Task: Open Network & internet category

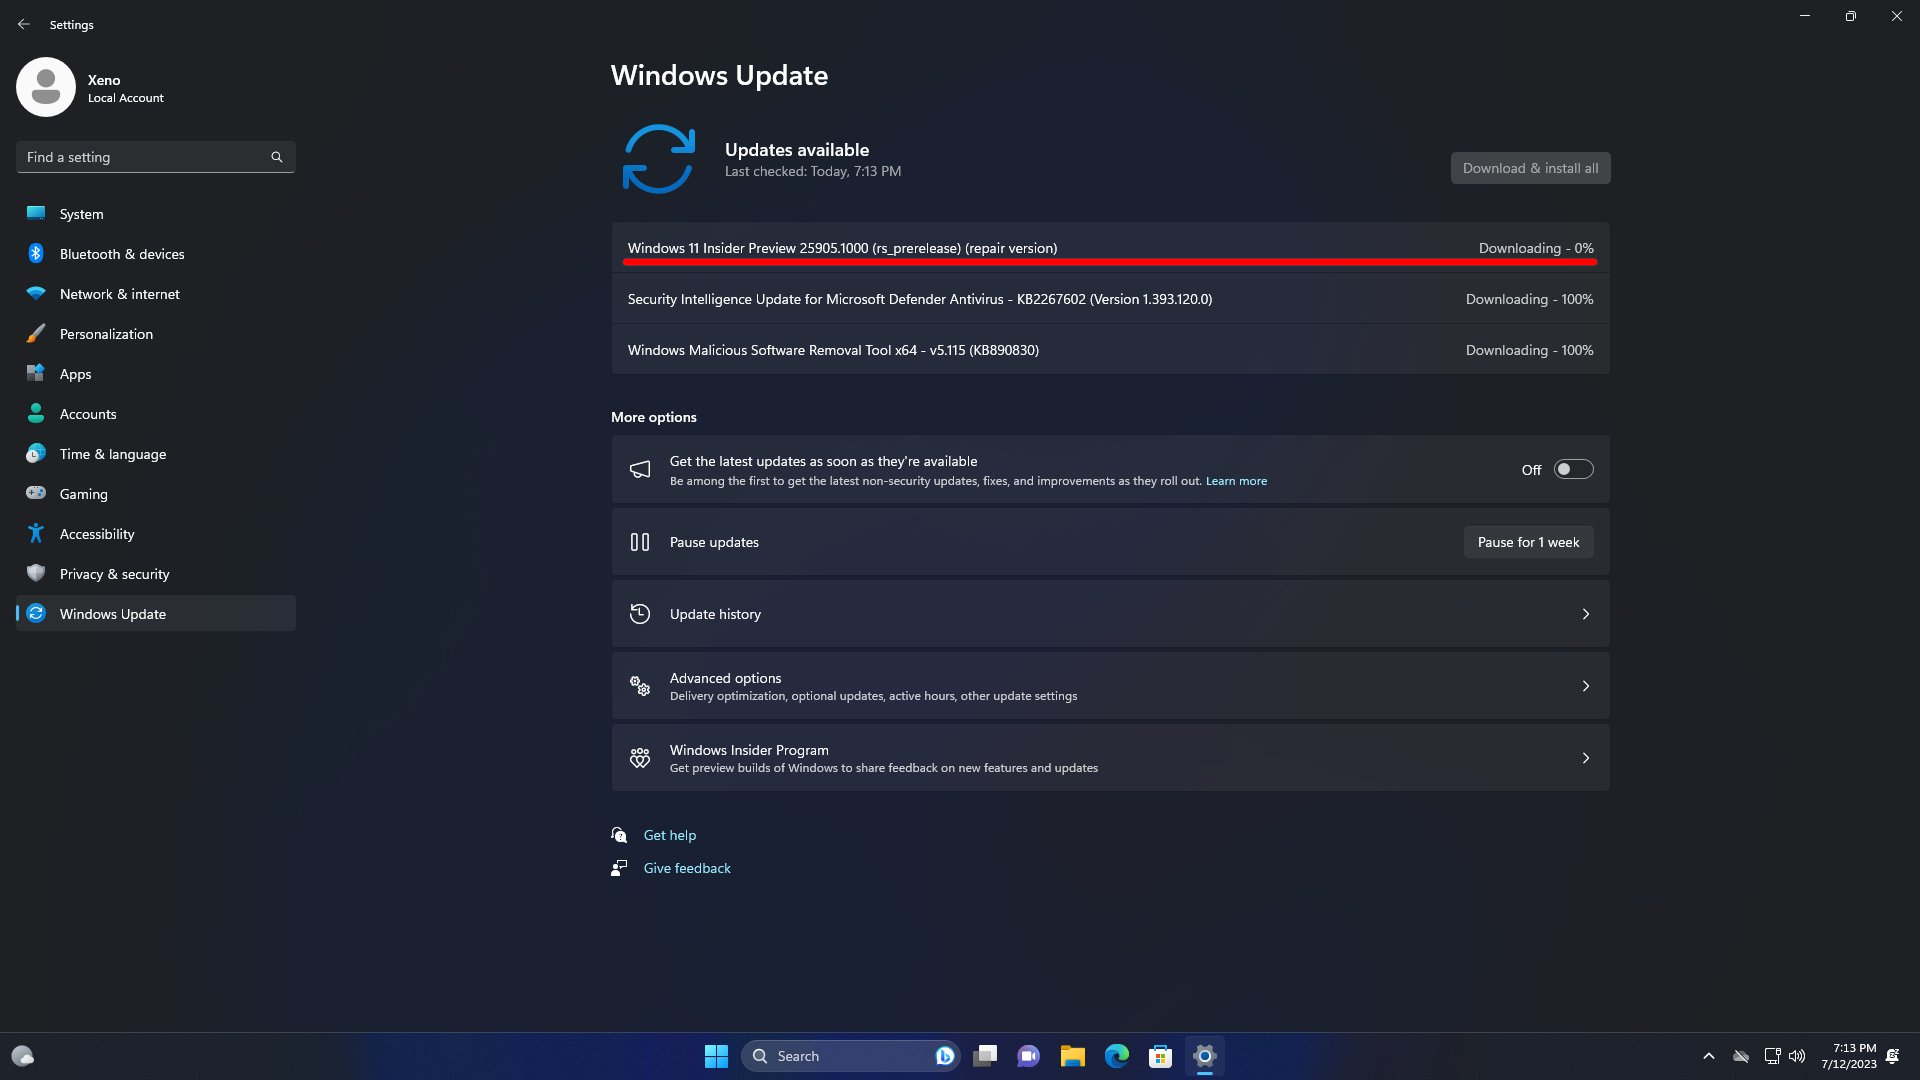Action: tap(156, 293)
